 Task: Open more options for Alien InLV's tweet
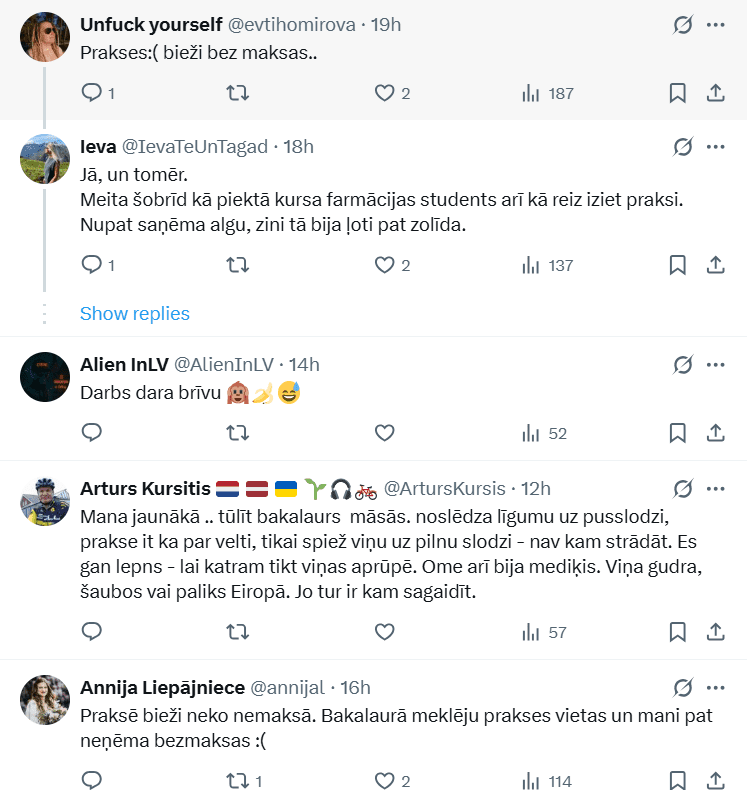[x=715, y=365]
